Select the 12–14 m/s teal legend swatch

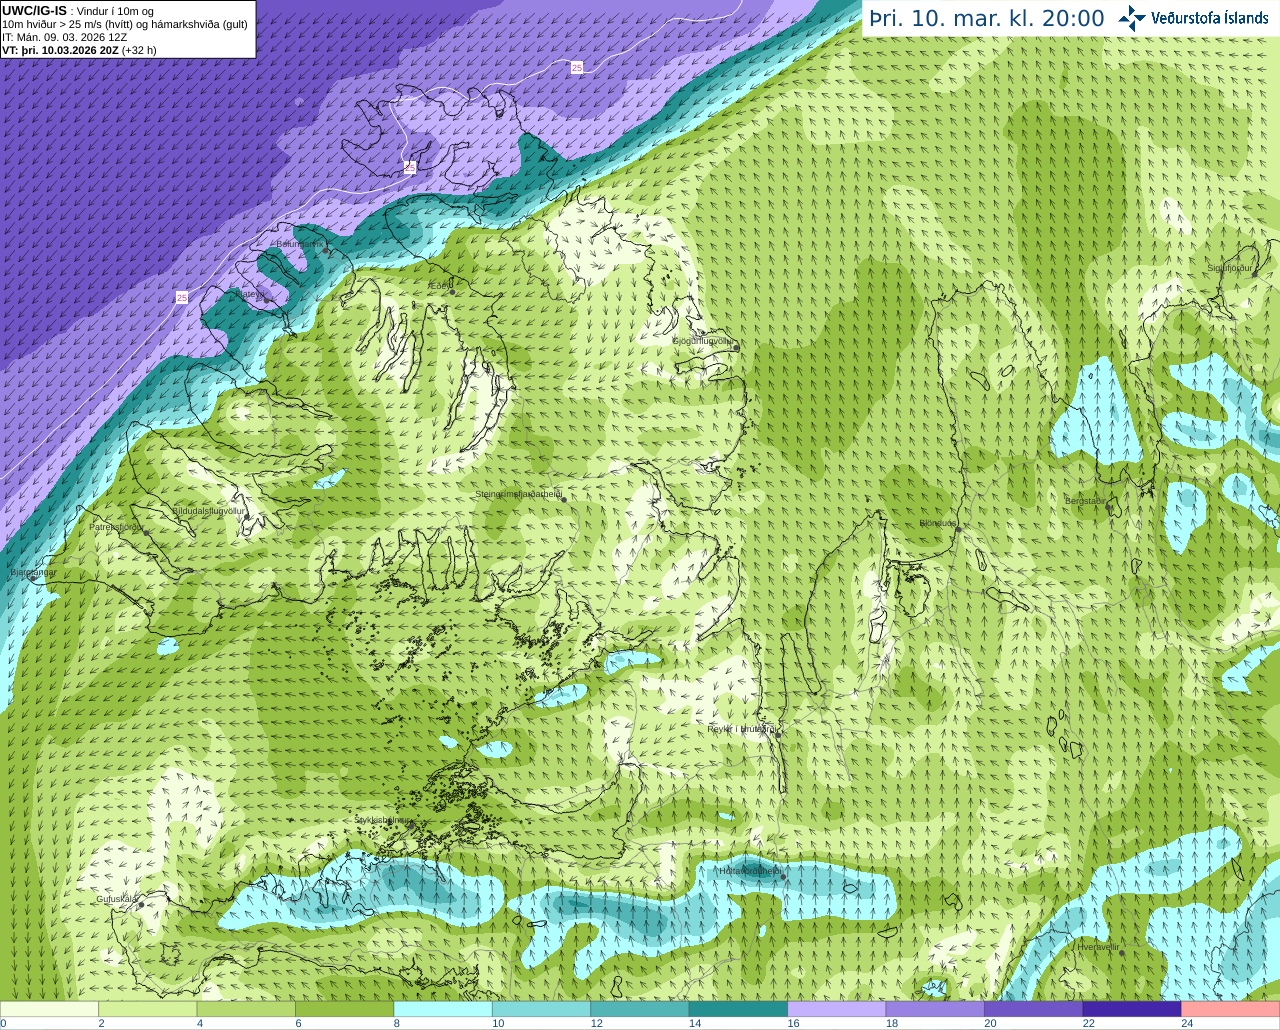click(639, 1009)
